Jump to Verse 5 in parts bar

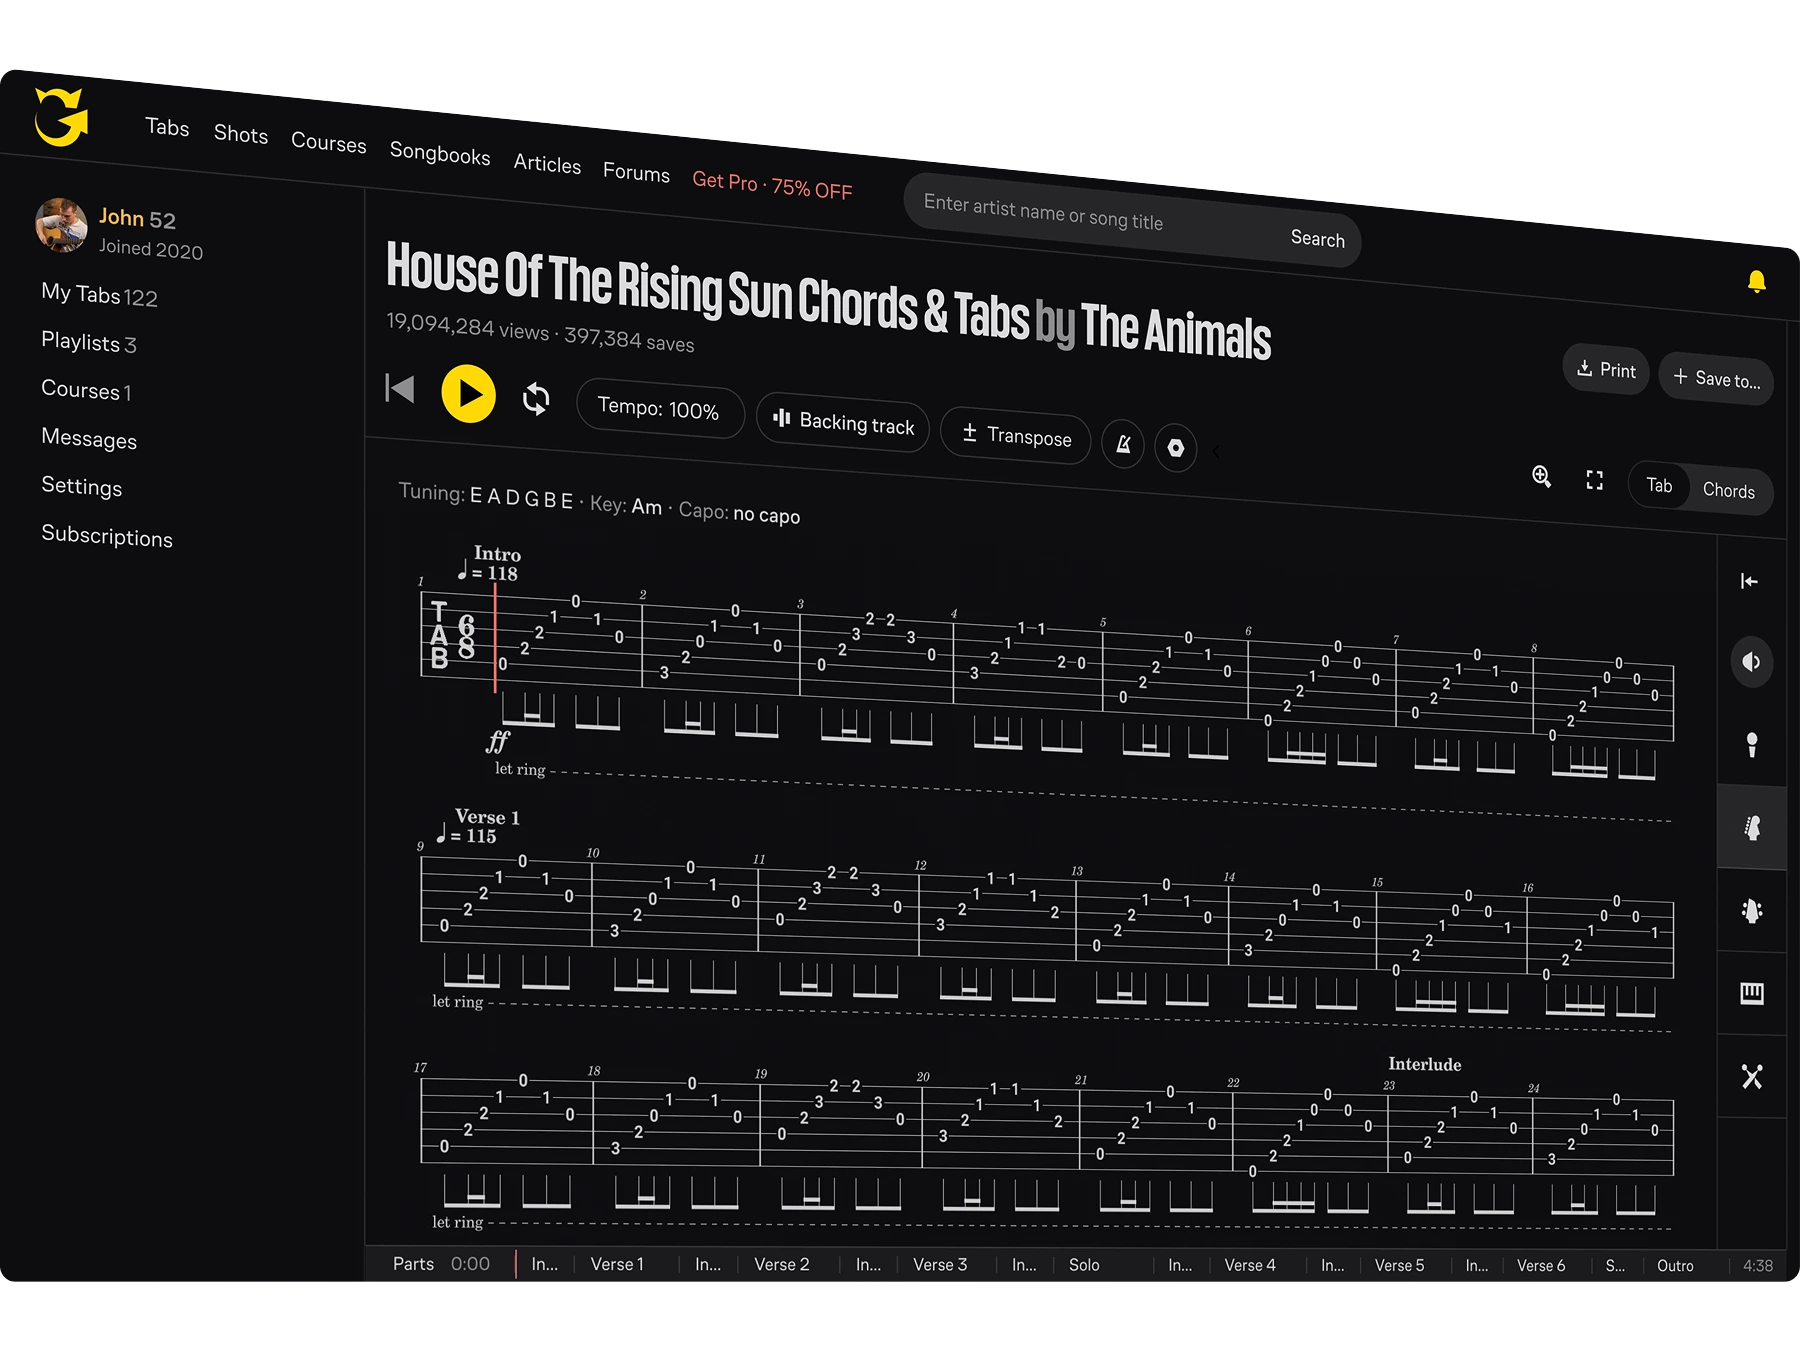coord(1399,1265)
